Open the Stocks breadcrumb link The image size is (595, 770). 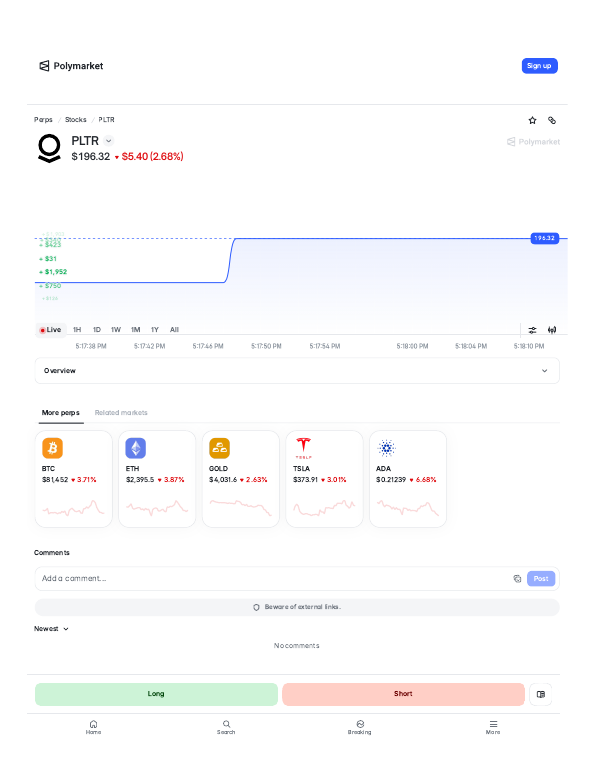(76, 120)
